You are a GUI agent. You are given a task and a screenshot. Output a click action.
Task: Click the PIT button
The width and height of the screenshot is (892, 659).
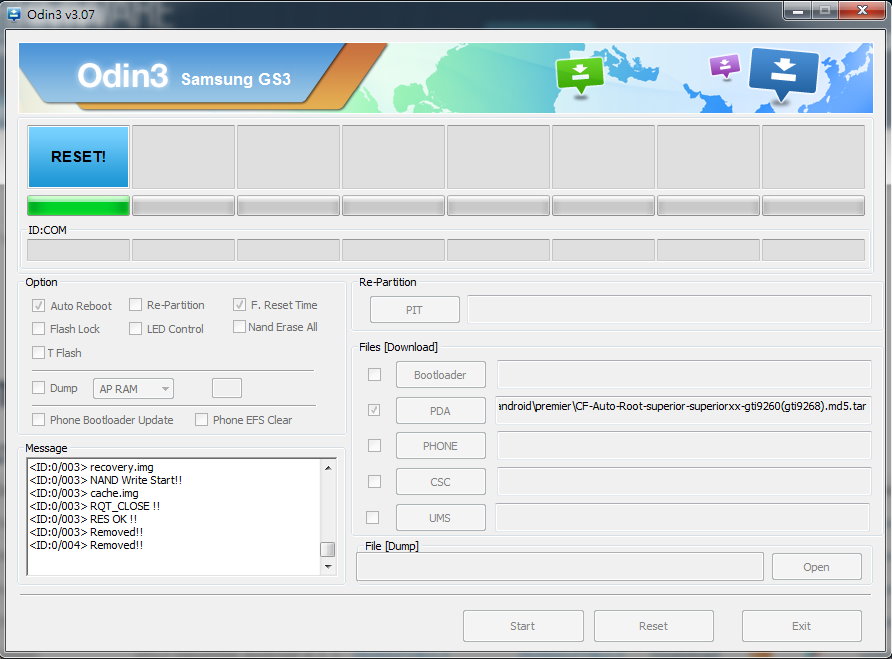pyautogui.click(x=415, y=310)
